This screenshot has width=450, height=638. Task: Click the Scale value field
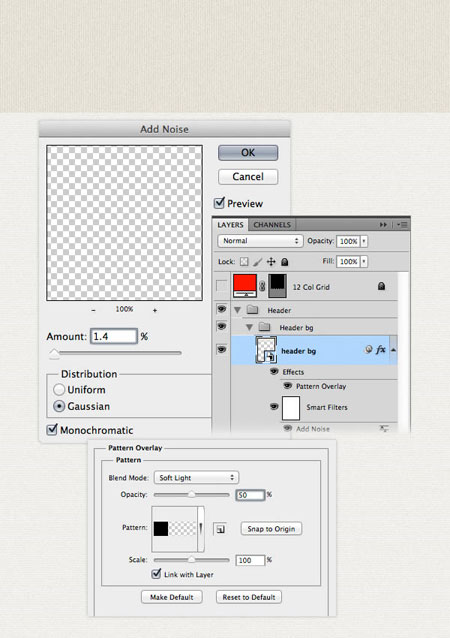[x=250, y=560]
